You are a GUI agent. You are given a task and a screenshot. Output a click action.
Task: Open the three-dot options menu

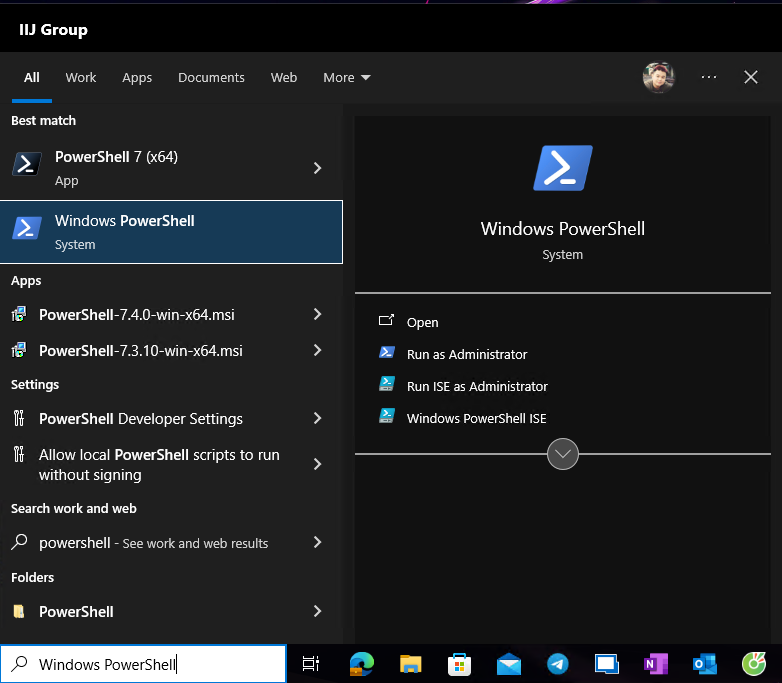(x=709, y=77)
